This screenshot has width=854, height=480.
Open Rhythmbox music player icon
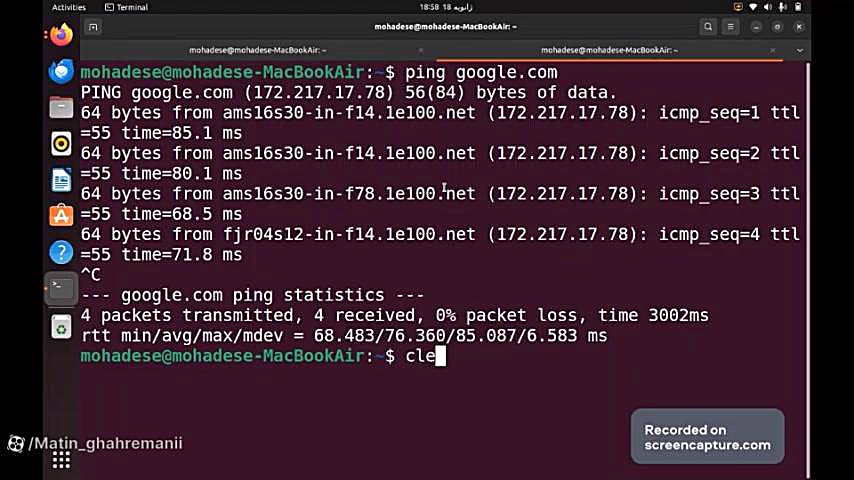point(61,144)
